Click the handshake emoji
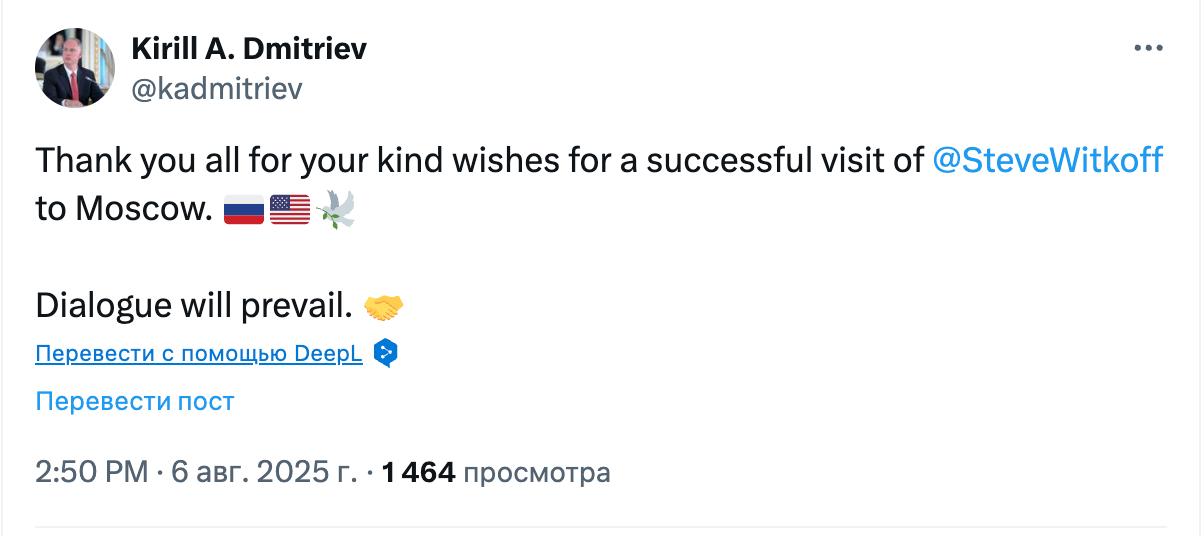The width and height of the screenshot is (1204, 536). pyautogui.click(x=384, y=306)
